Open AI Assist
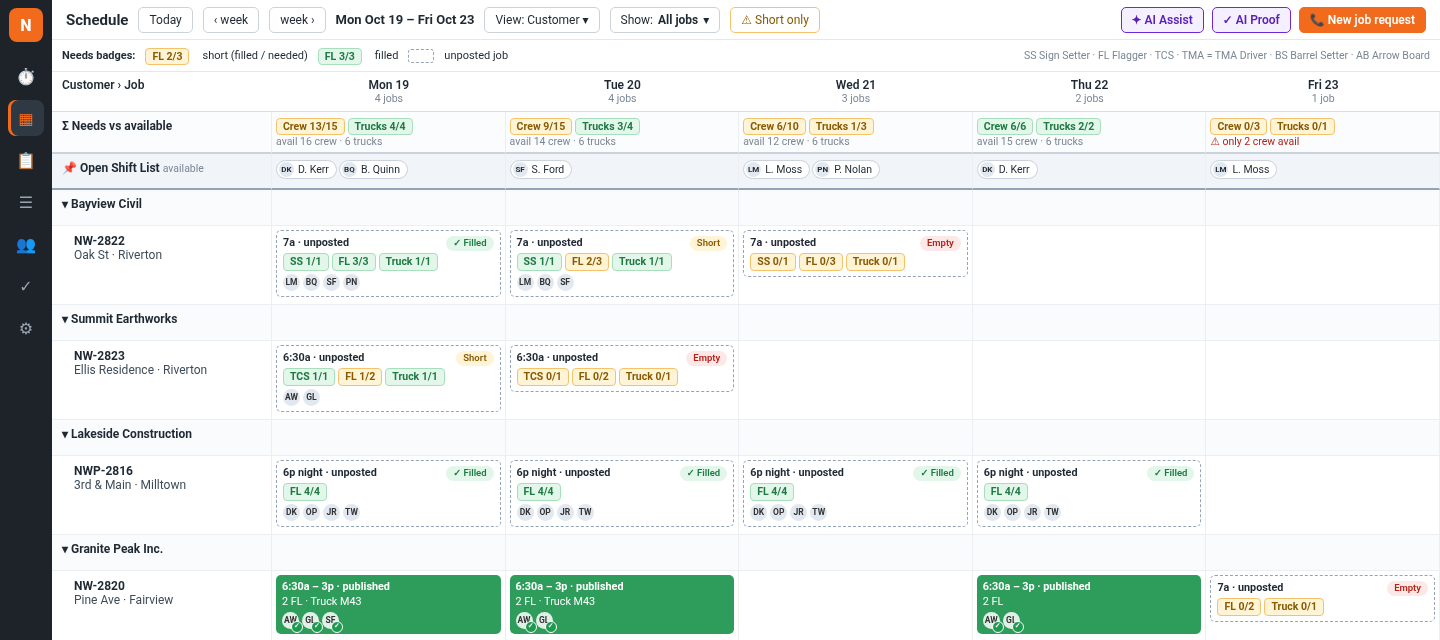The width and height of the screenshot is (1440, 640). pyautogui.click(x=1162, y=20)
